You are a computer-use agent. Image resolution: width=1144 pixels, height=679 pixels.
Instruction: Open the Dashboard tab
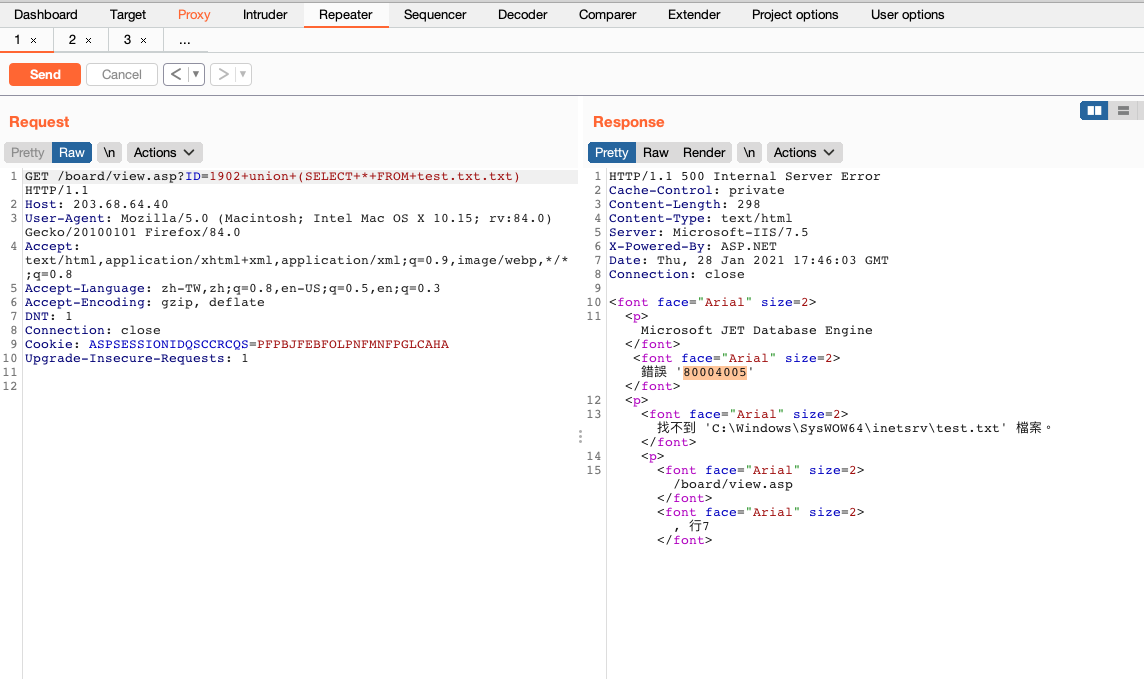(45, 15)
